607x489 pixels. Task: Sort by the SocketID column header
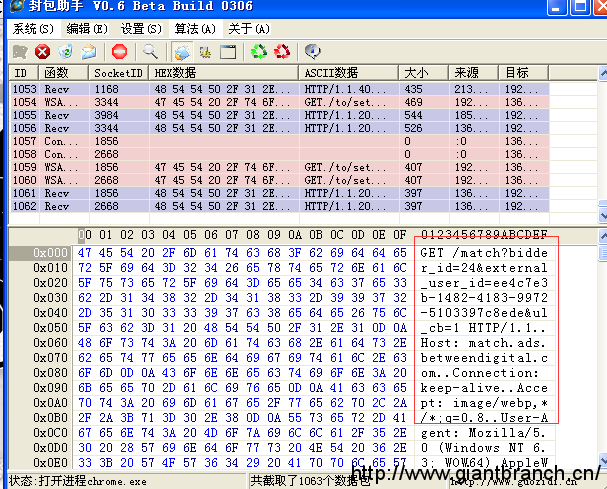pos(119,73)
